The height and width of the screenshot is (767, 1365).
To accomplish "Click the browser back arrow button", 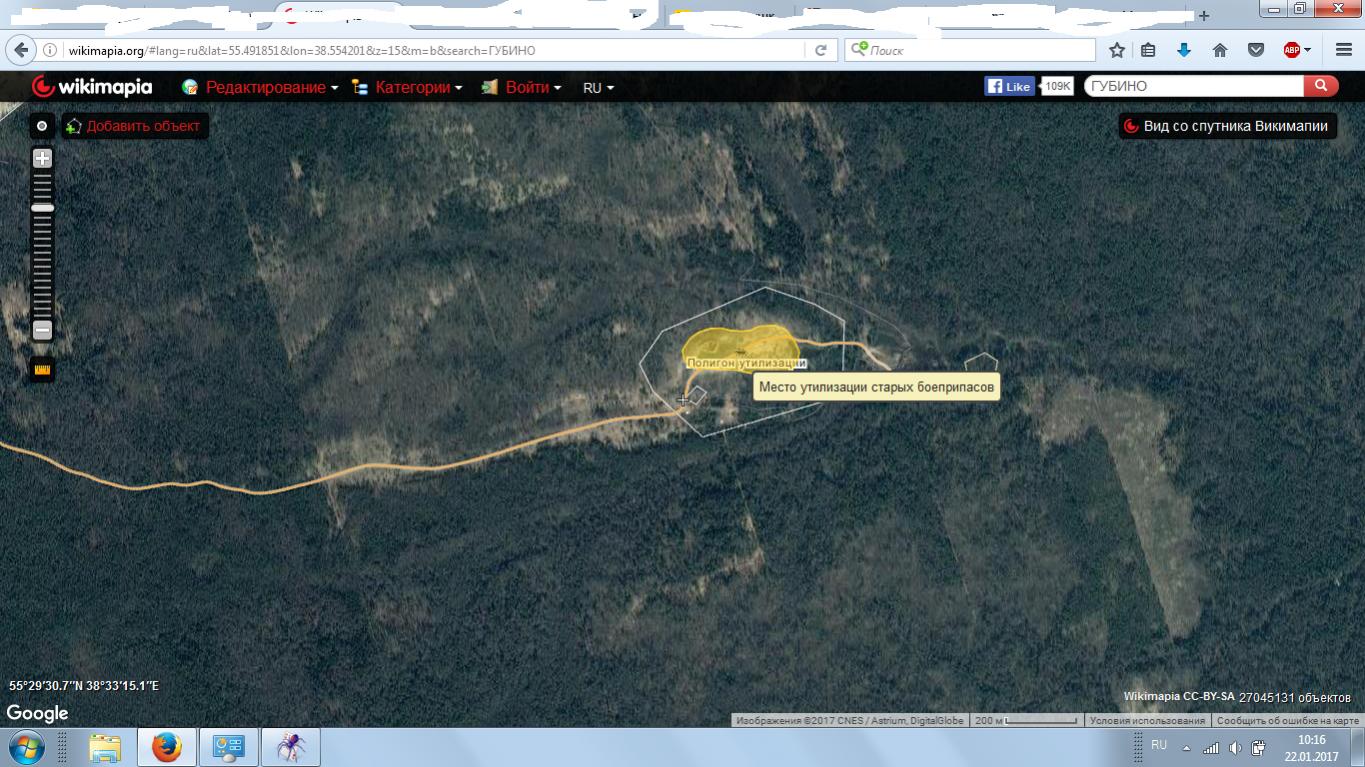I will click(21, 50).
